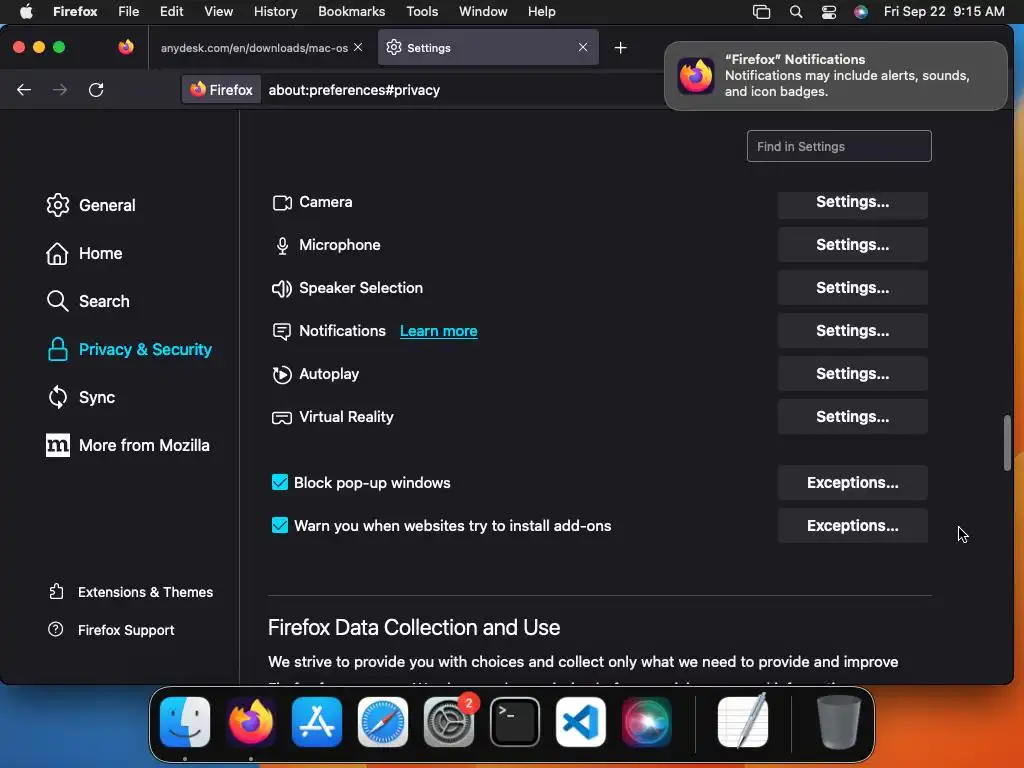The width and height of the screenshot is (1024, 768).
Task: Open the Window menu
Action: coord(483,12)
